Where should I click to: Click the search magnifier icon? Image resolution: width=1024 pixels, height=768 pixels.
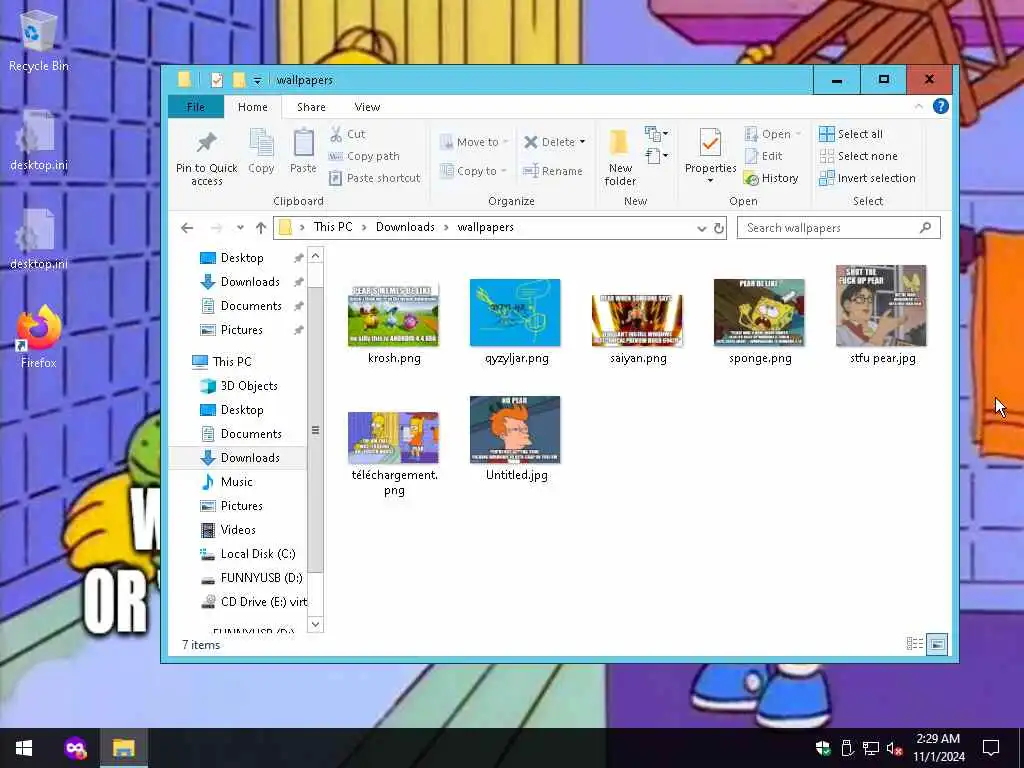click(925, 227)
